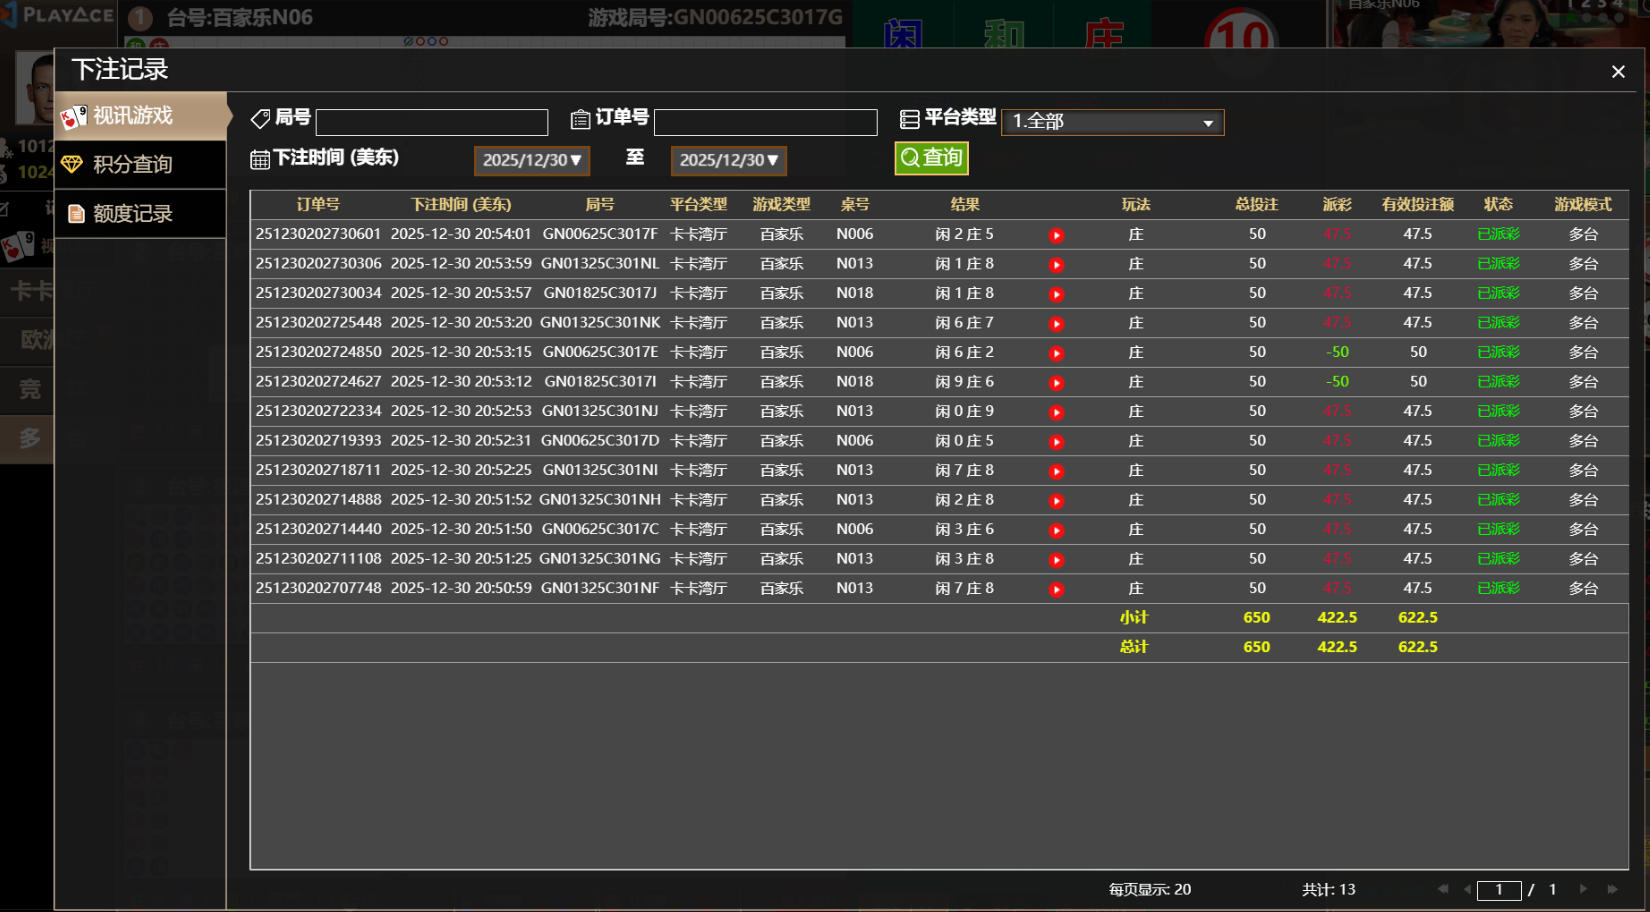Open the end date picker after 至

click(728, 160)
